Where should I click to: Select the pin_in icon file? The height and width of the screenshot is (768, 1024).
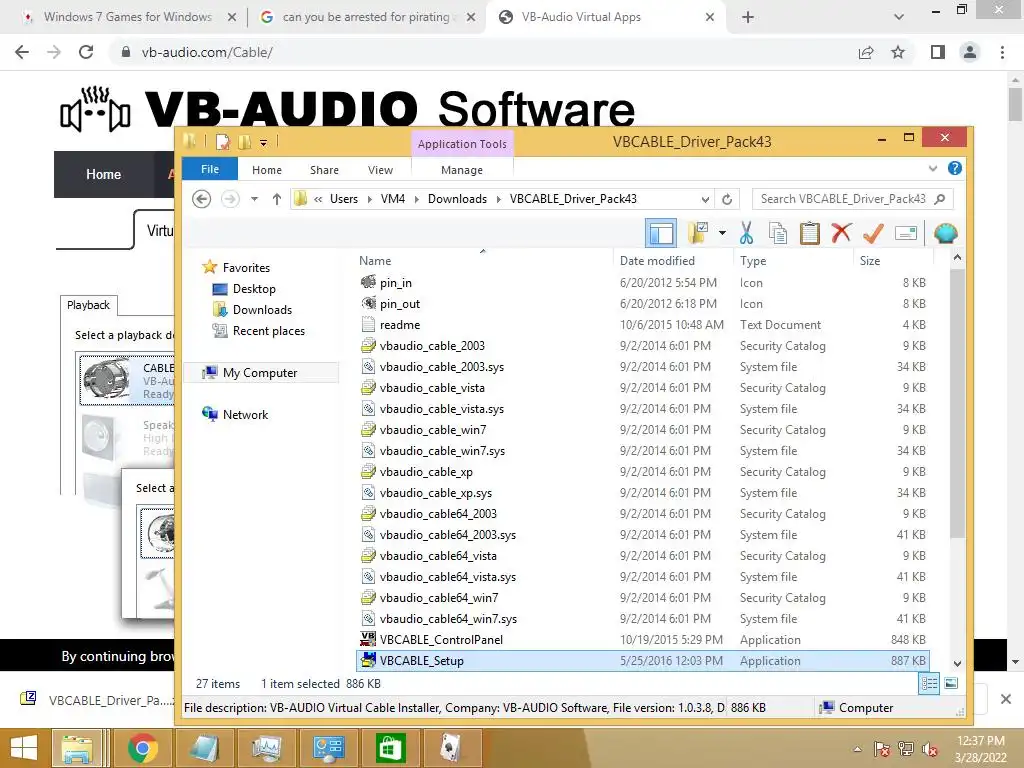coord(395,283)
